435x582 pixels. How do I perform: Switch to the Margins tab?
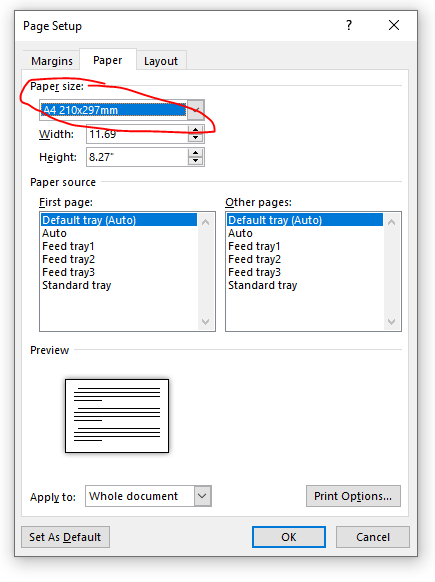tap(52, 61)
